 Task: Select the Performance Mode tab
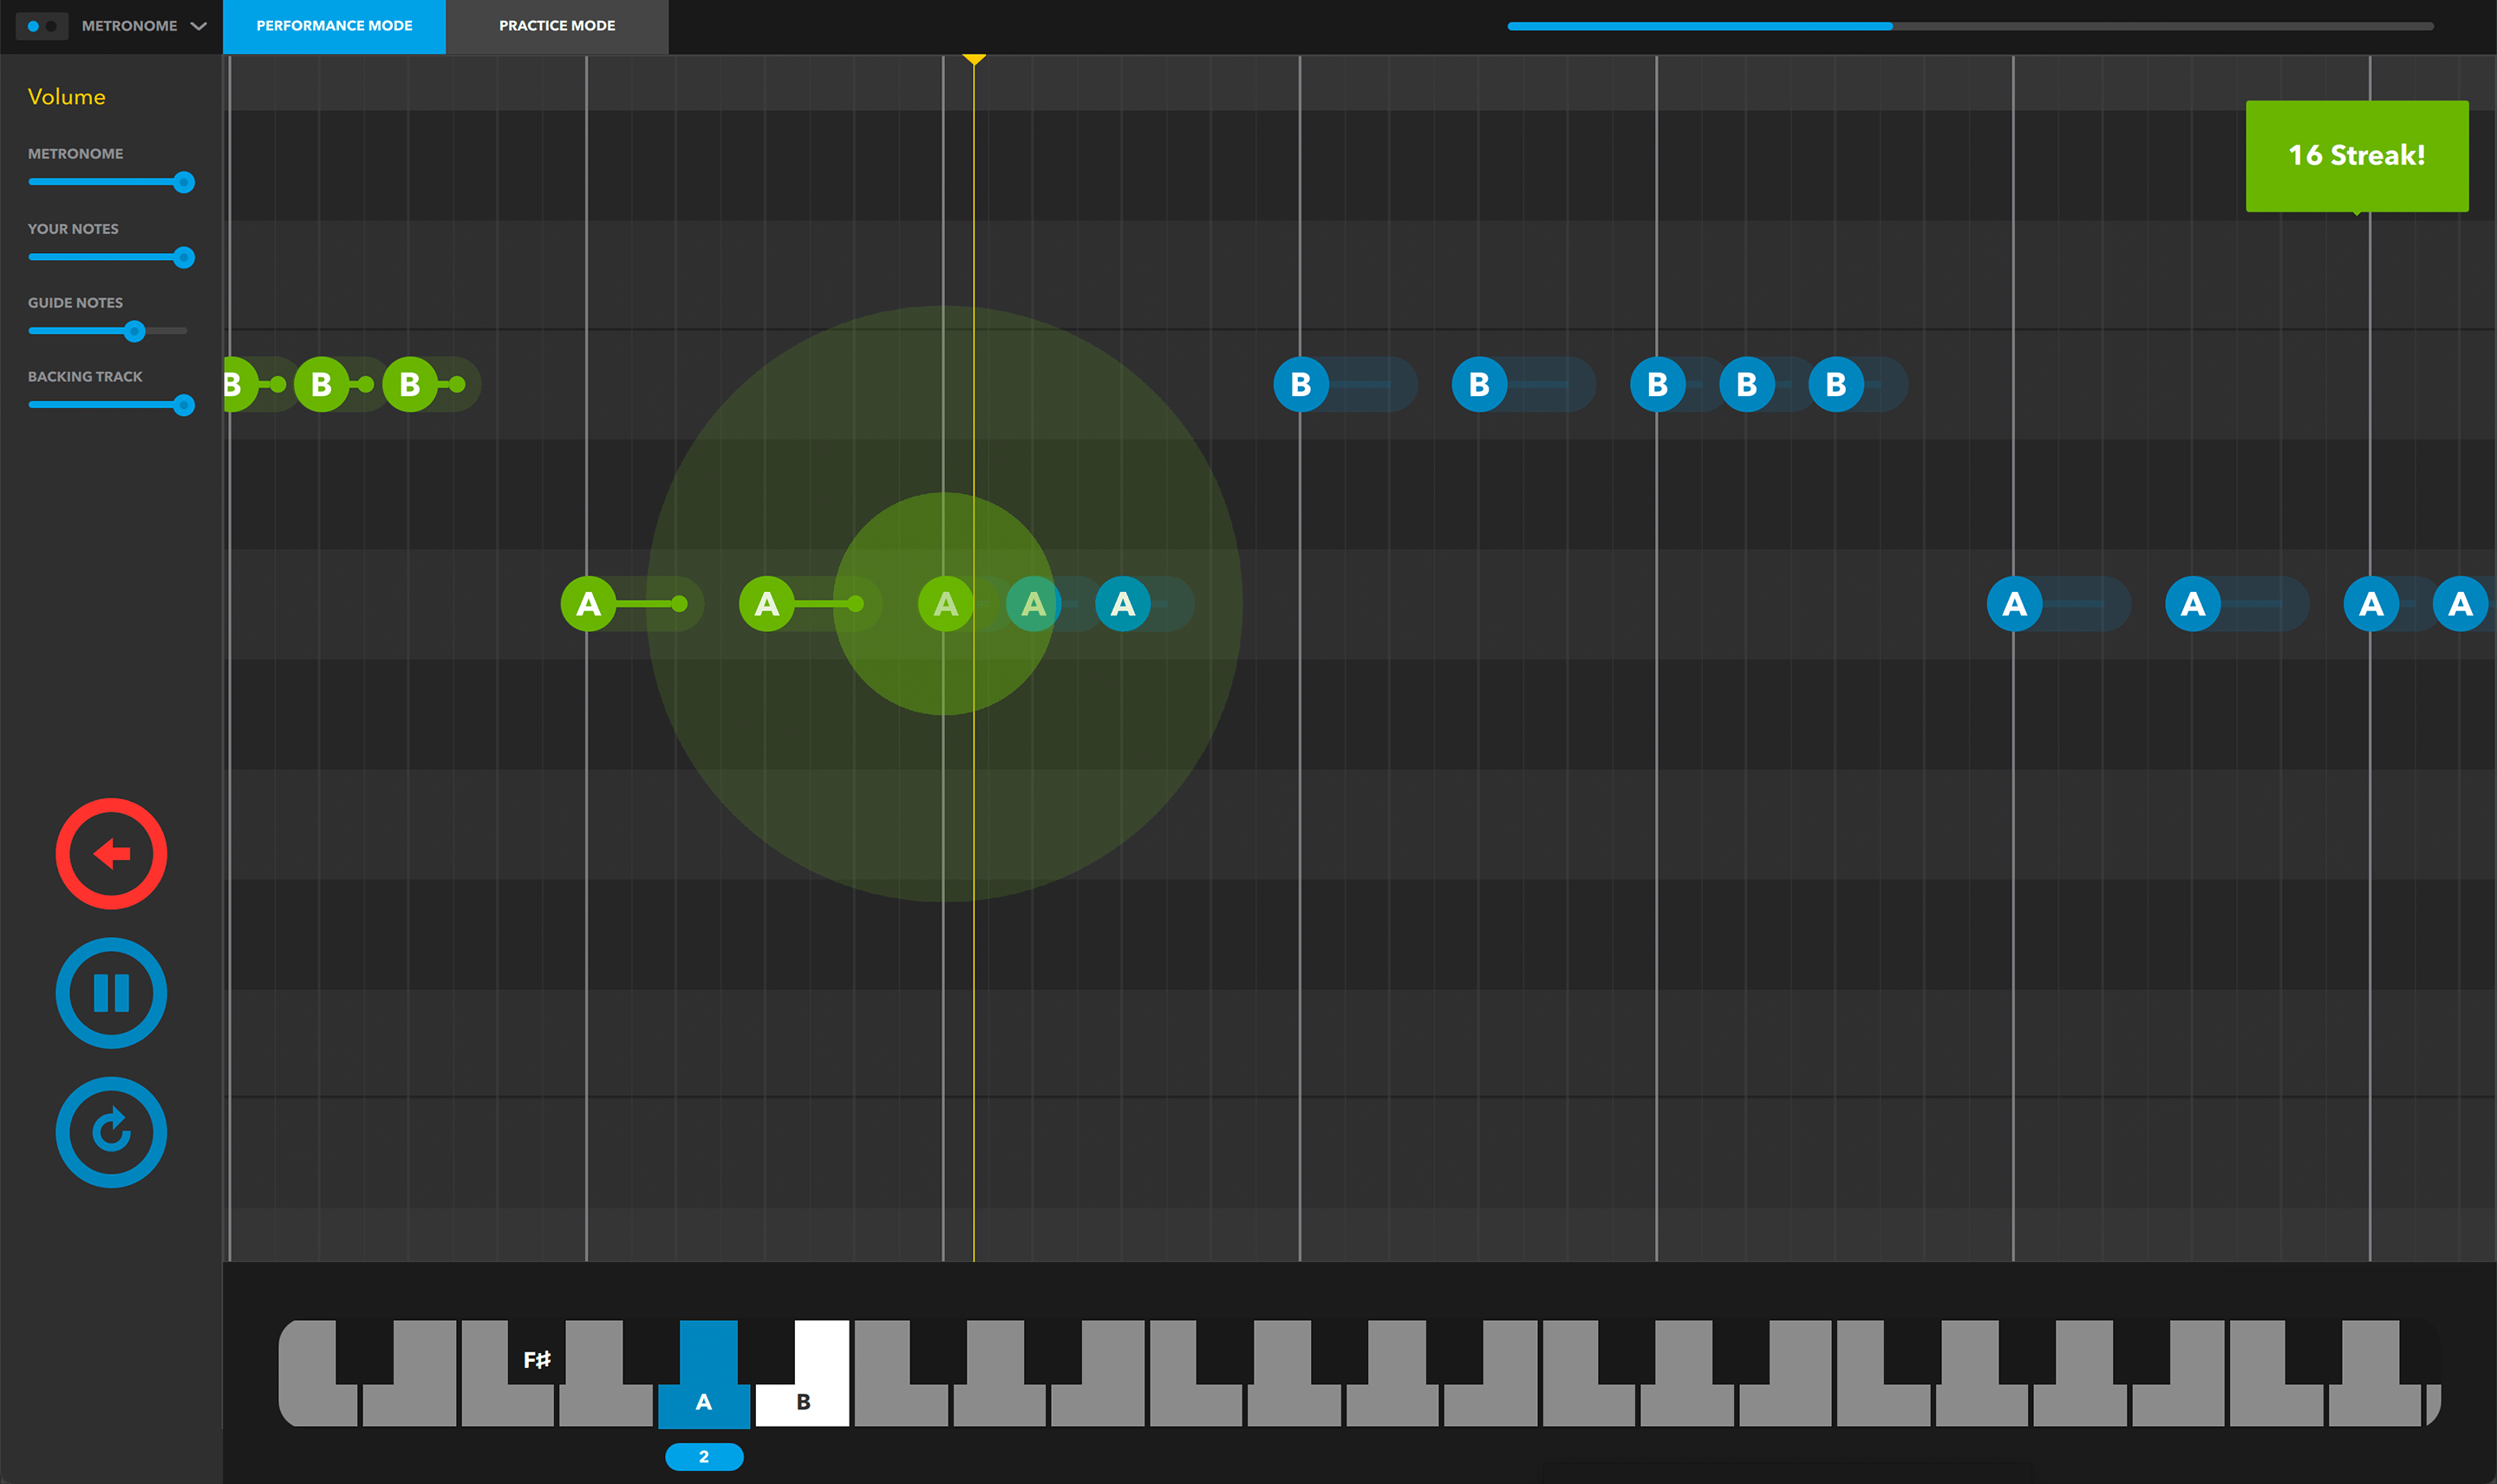(x=334, y=26)
